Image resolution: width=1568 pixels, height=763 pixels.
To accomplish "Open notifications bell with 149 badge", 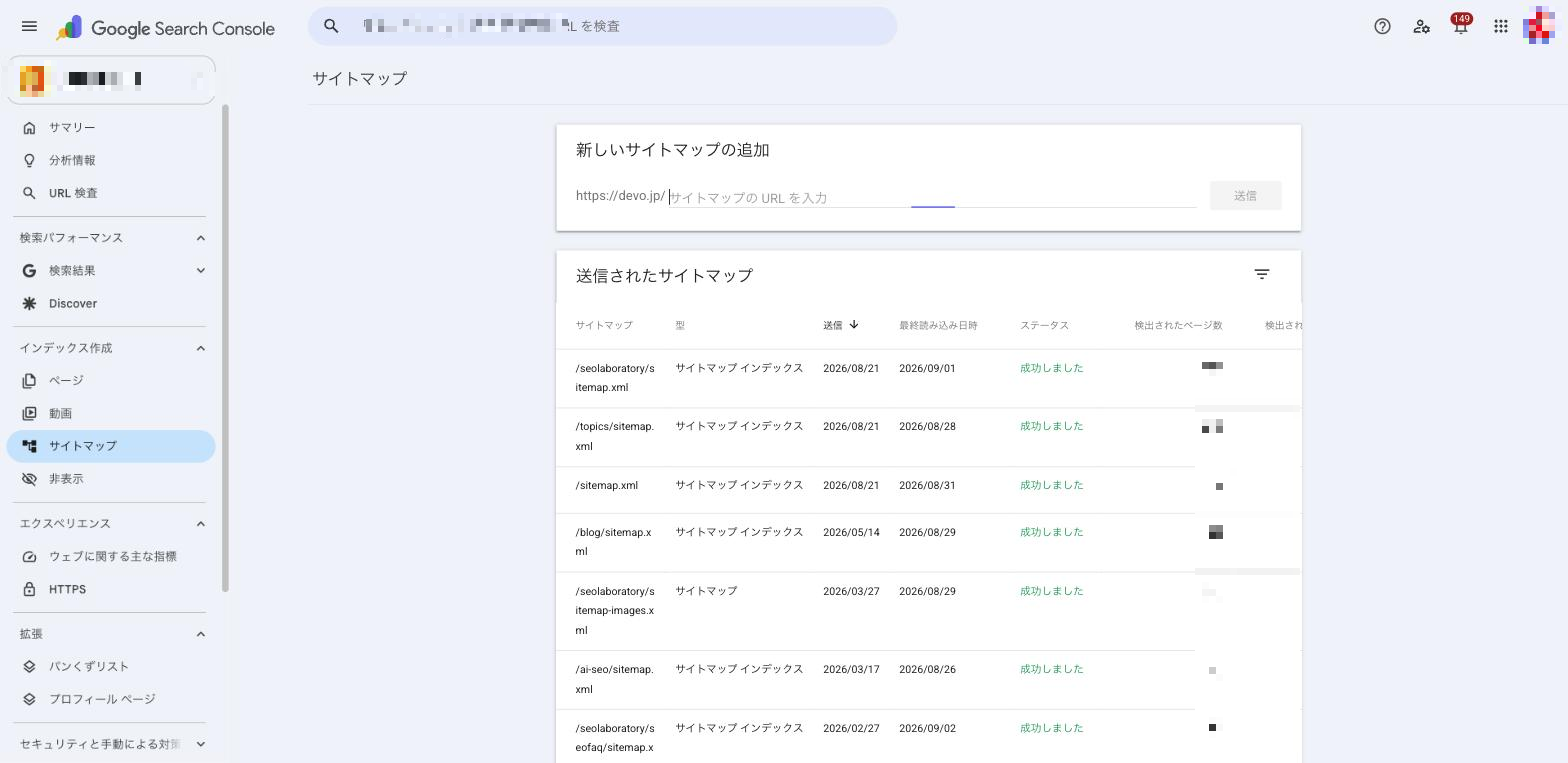I will pos(1461,26).
